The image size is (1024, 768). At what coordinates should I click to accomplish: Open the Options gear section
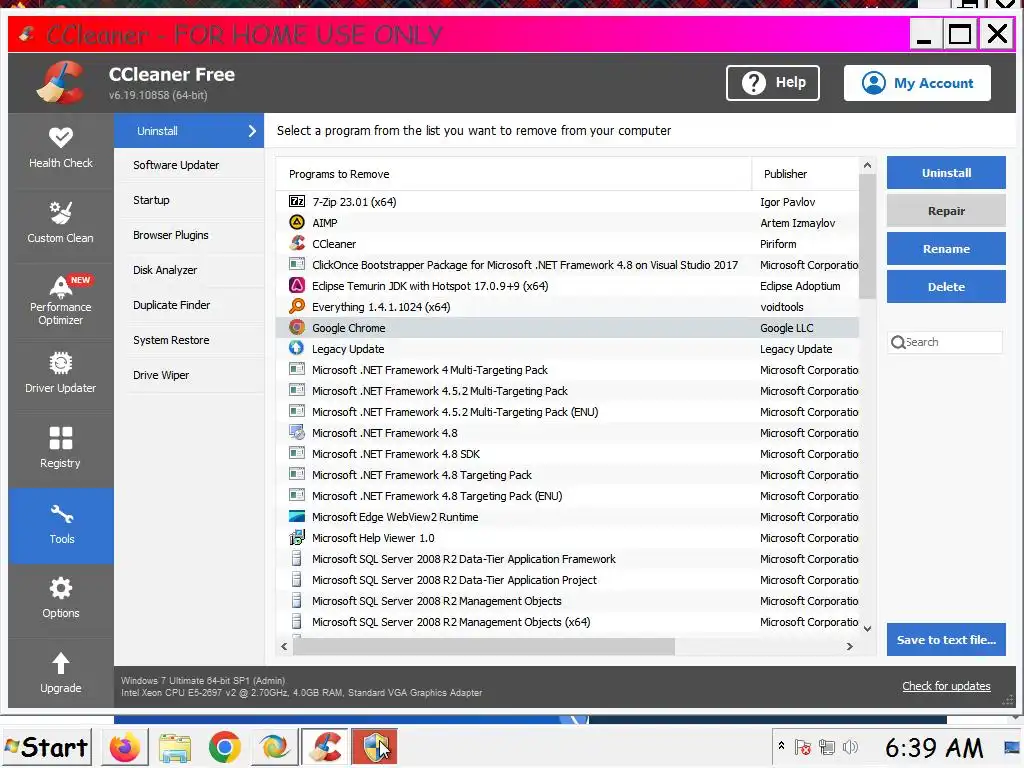61,598
